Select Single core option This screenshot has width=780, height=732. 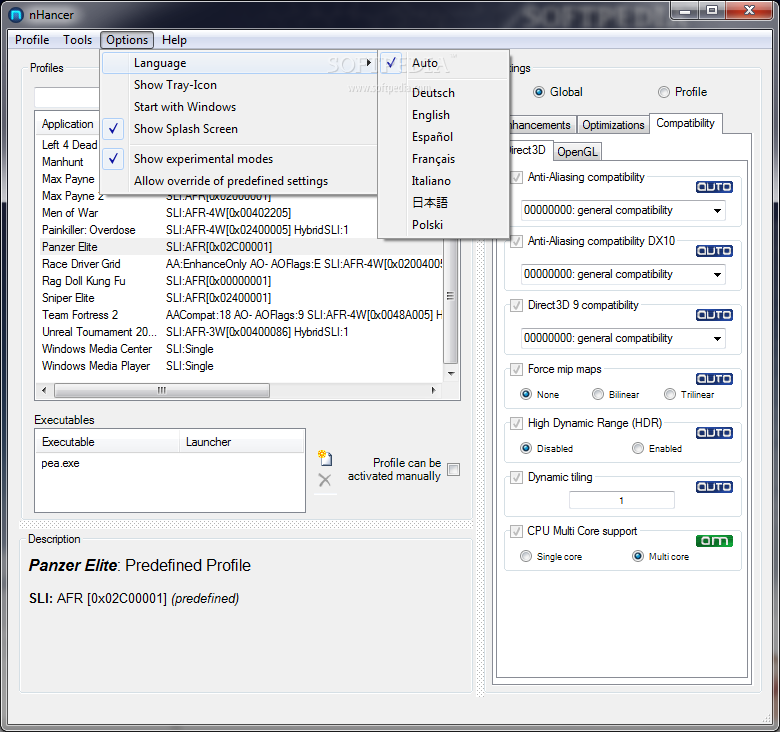click(x=526, y=556)
